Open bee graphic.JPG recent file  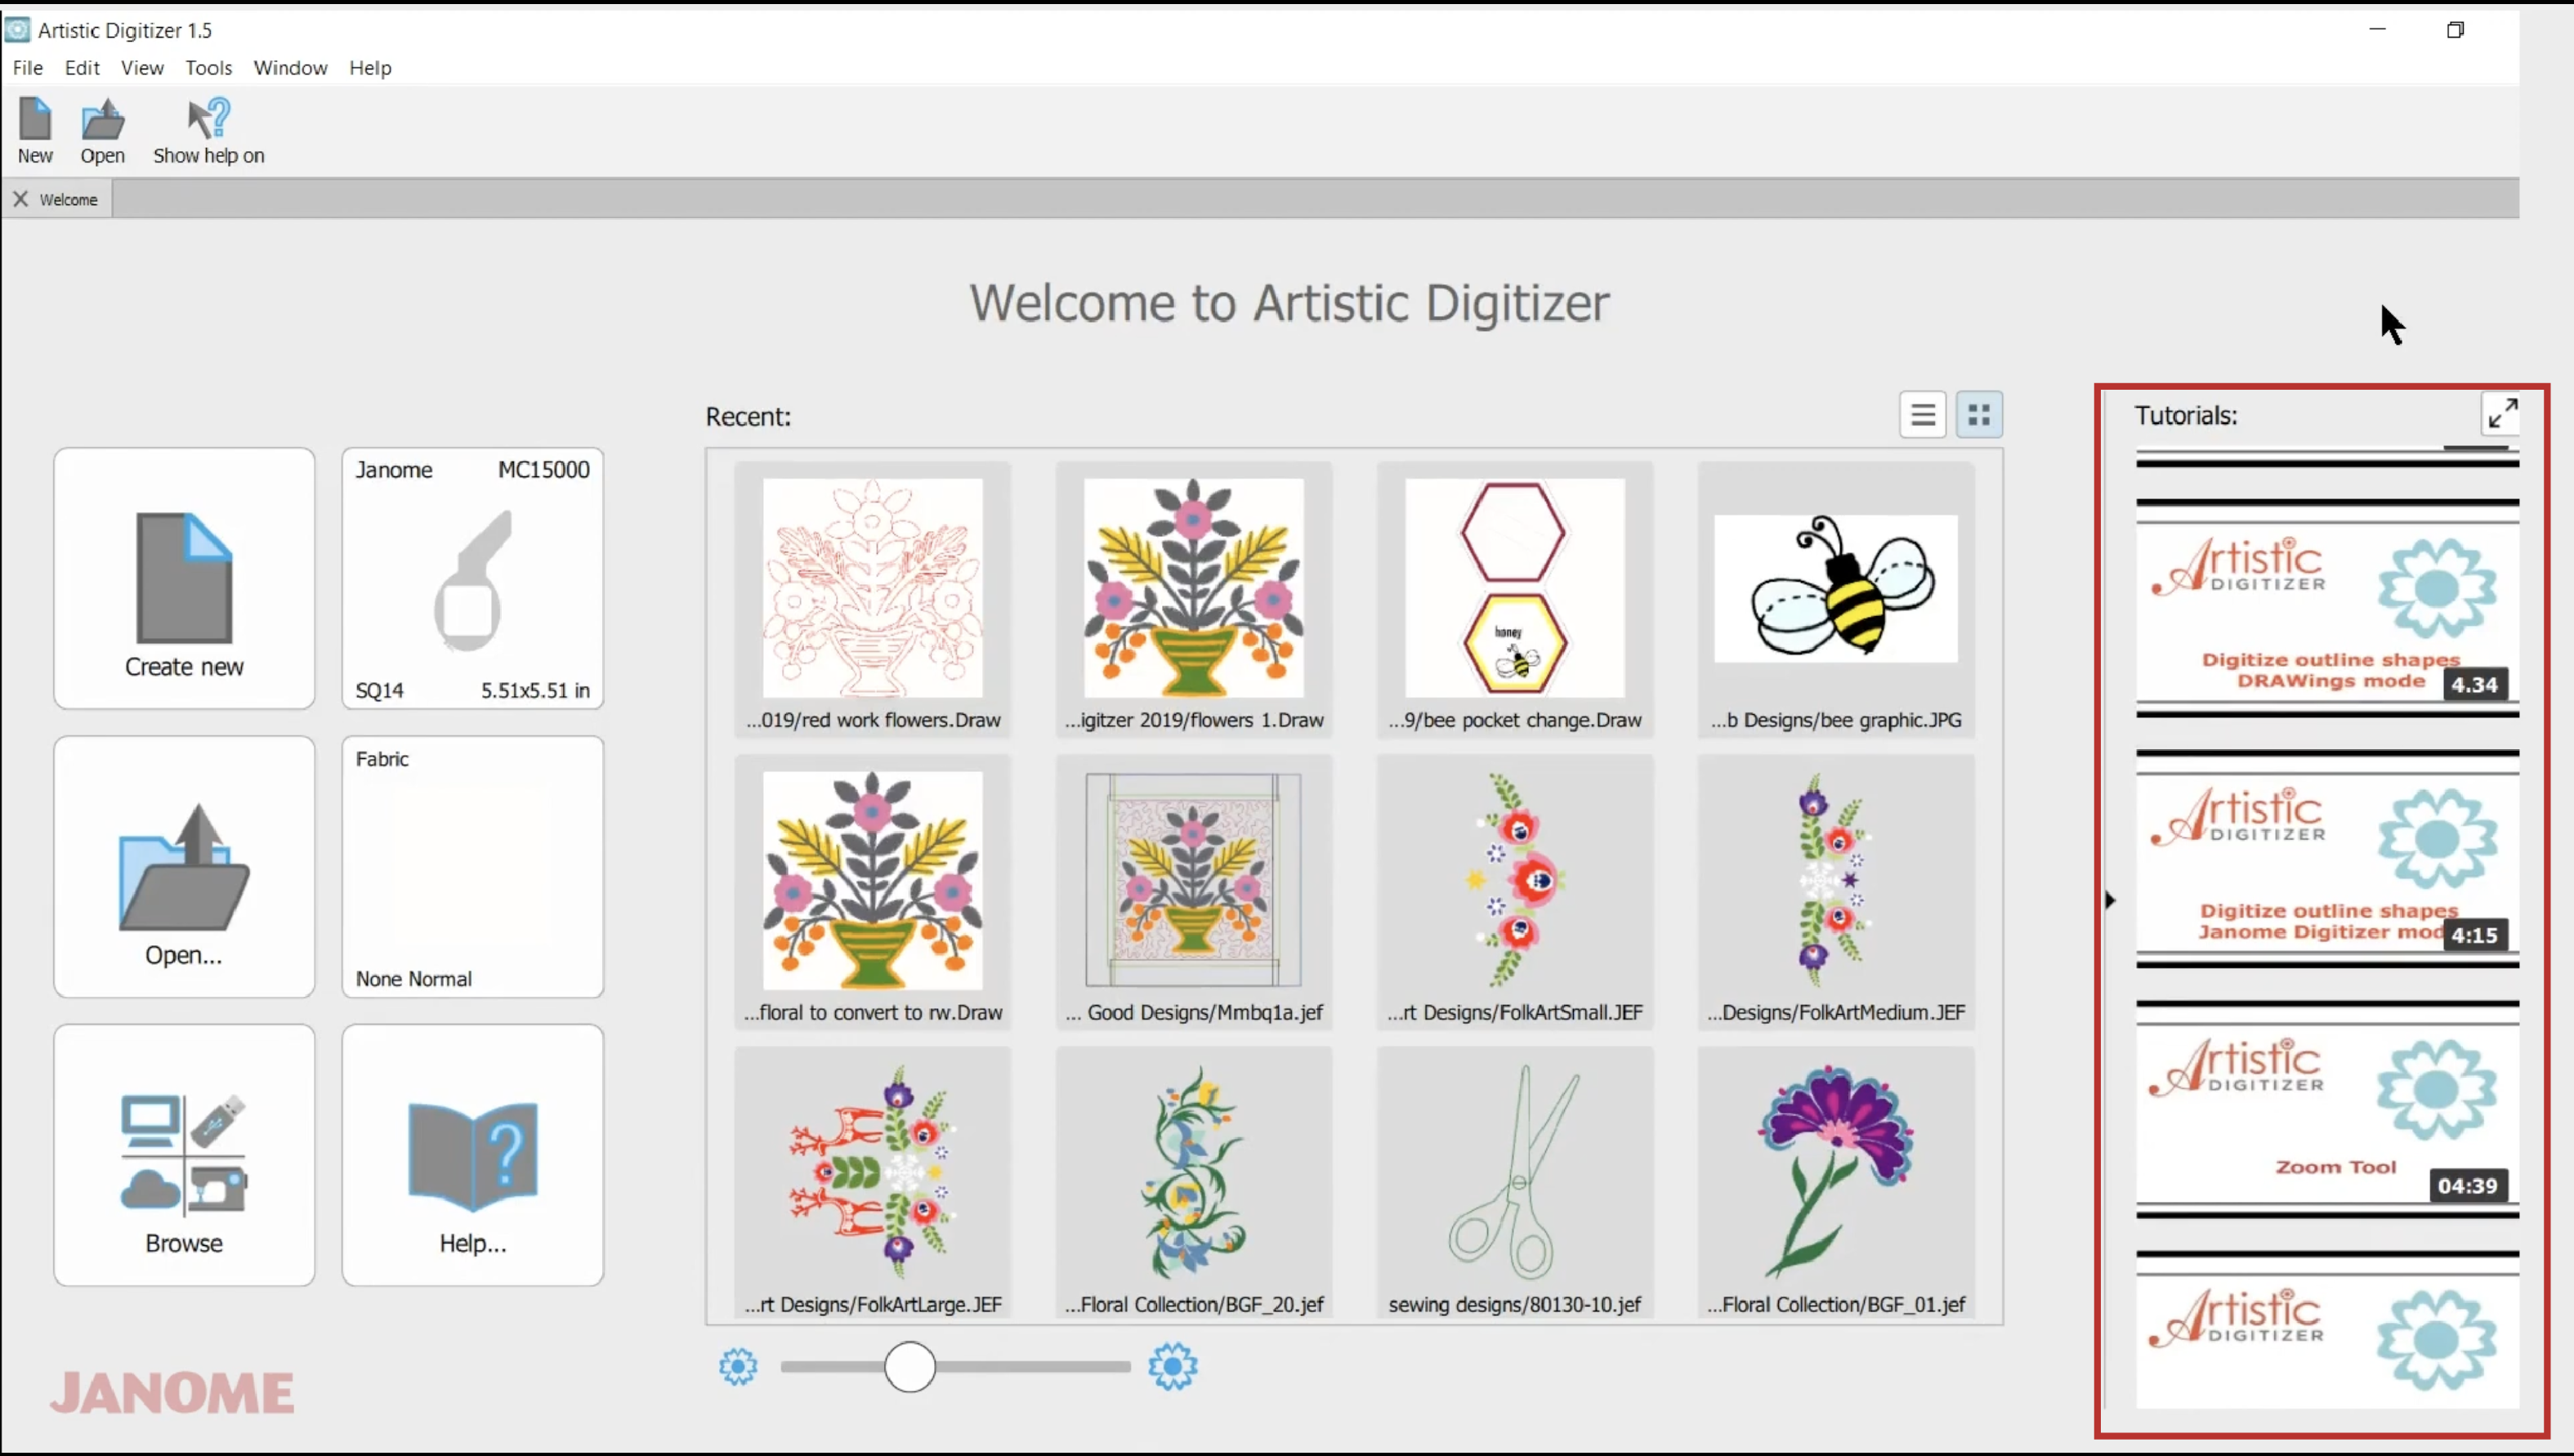[1836, 600]
